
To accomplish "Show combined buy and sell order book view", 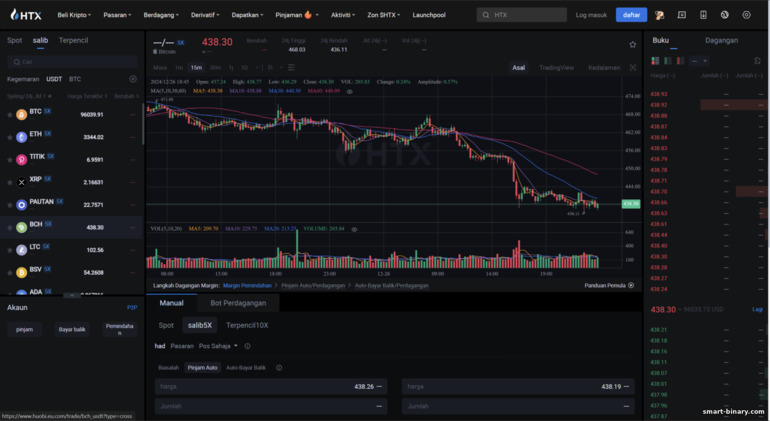I will tap(655, 61).
